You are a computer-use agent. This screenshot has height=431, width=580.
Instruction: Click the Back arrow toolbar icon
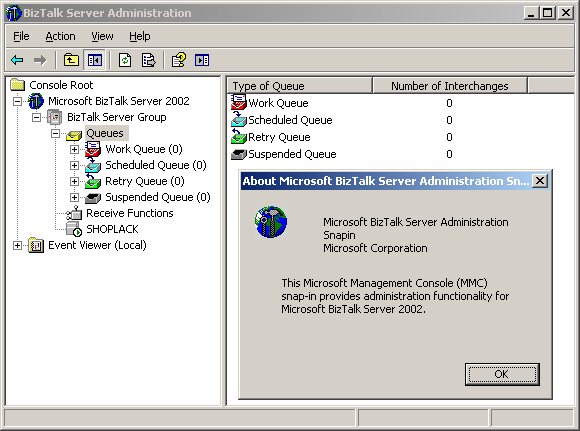17,60
